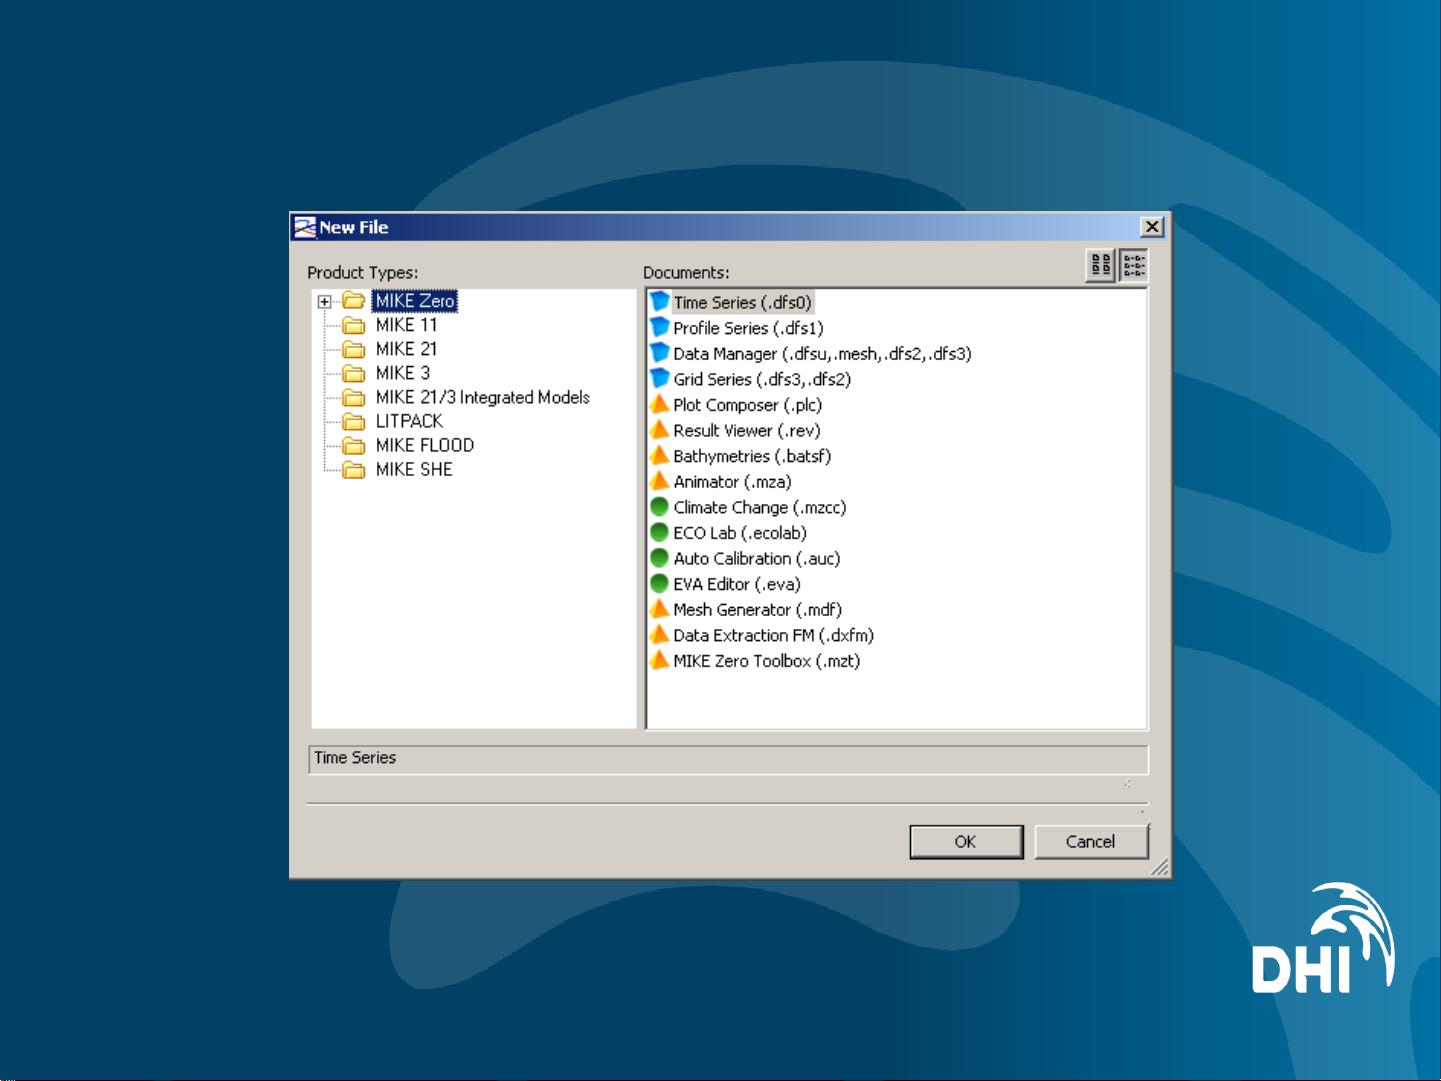Expand the MIKE Zero tree node
The width and height of the screenshot is (1441, 1081).
pos(324,301)
